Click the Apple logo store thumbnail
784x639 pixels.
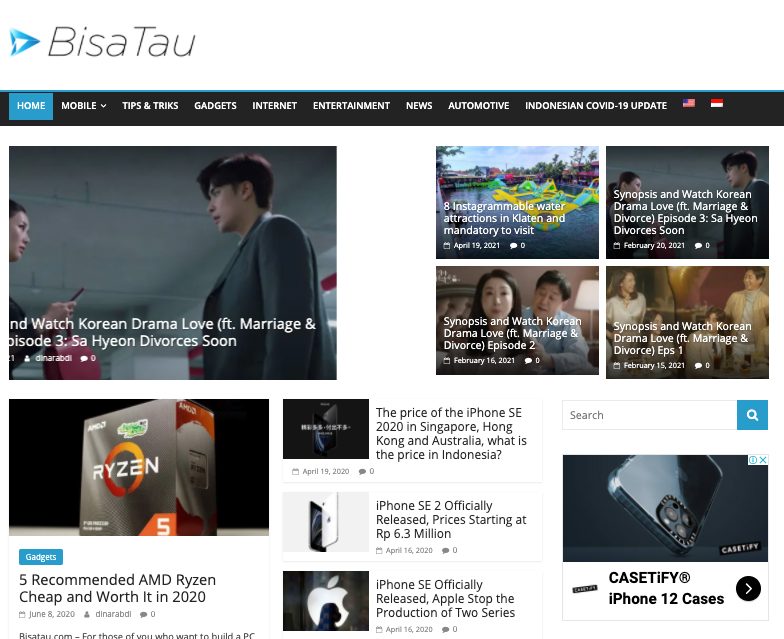point(326,601)
